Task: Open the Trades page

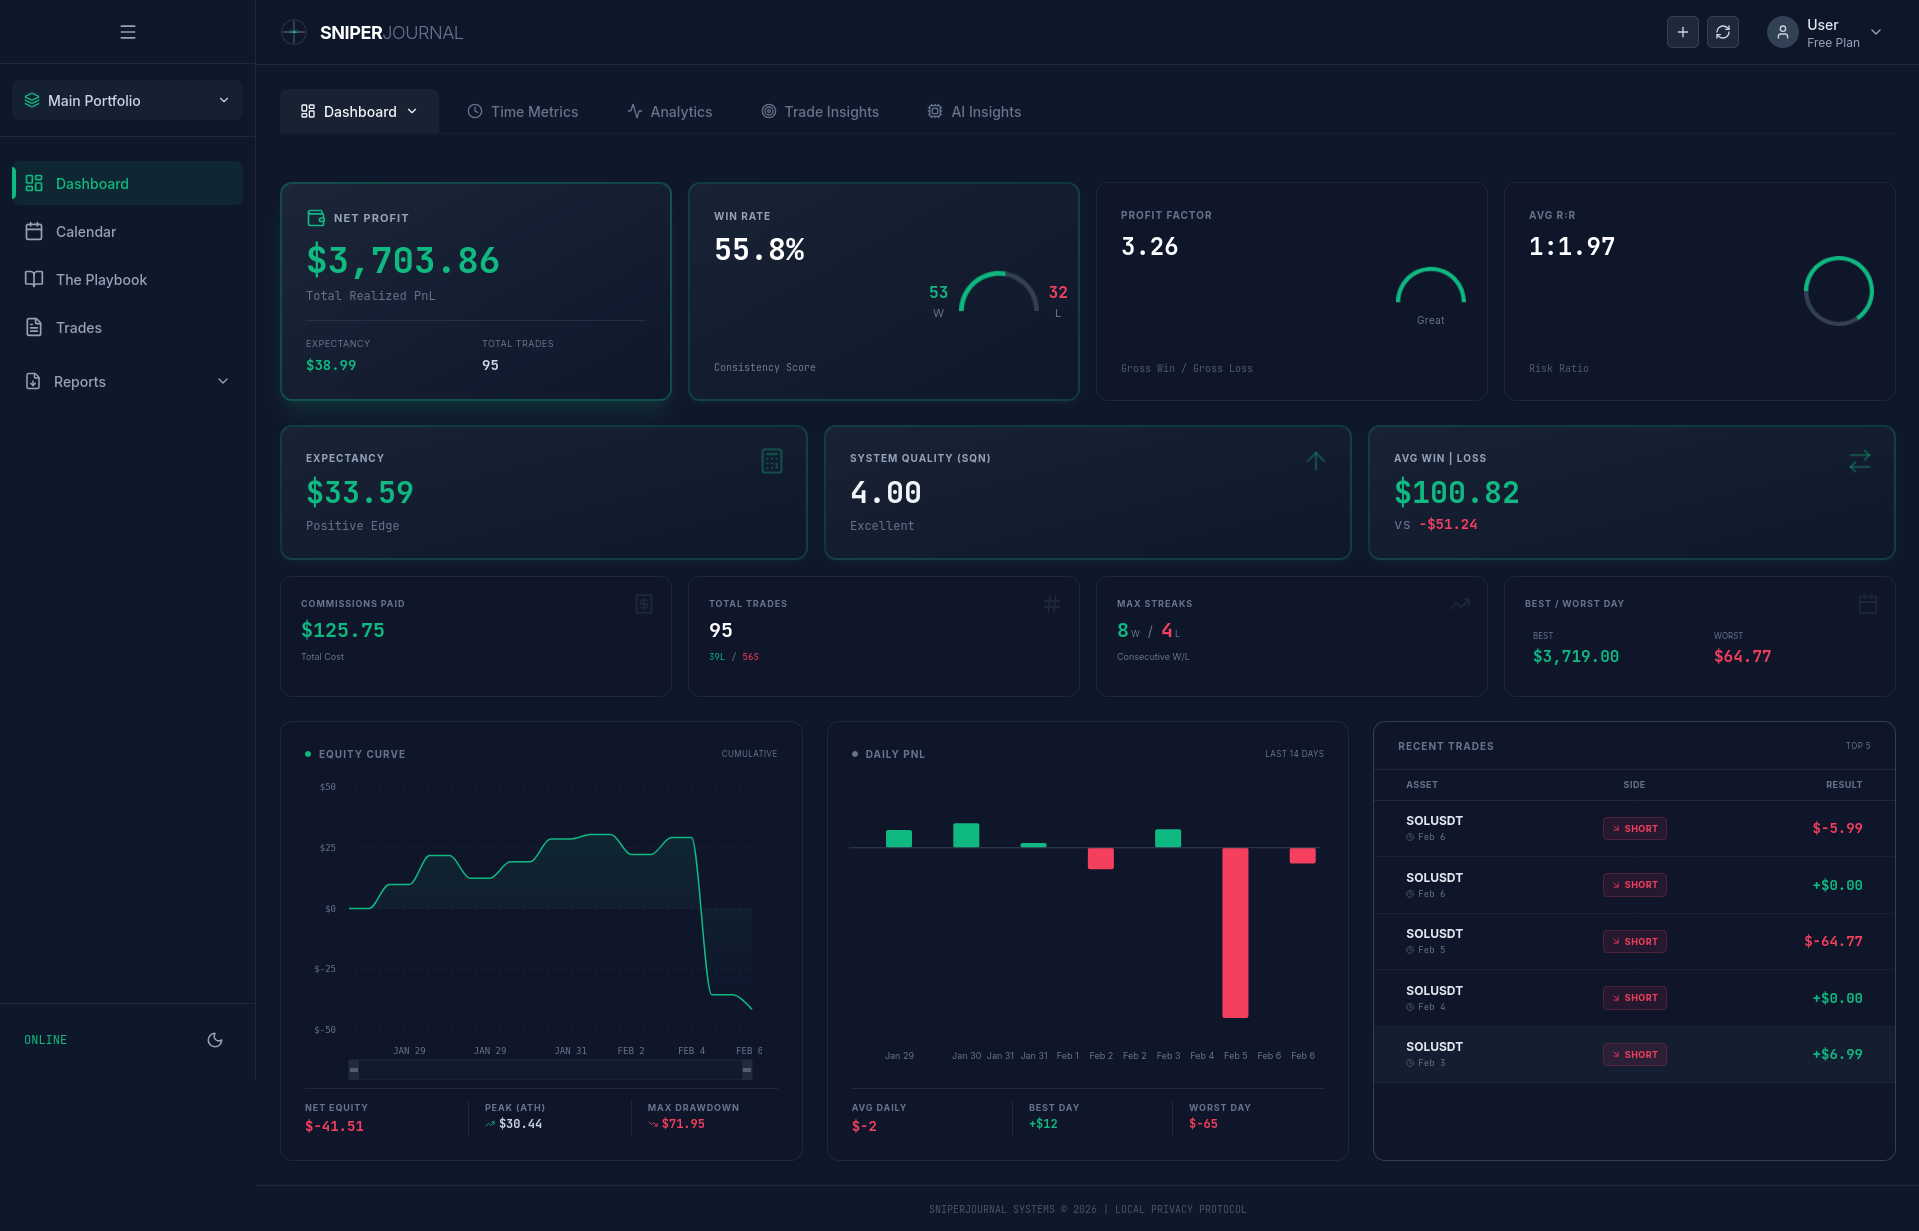Action: 127,327
